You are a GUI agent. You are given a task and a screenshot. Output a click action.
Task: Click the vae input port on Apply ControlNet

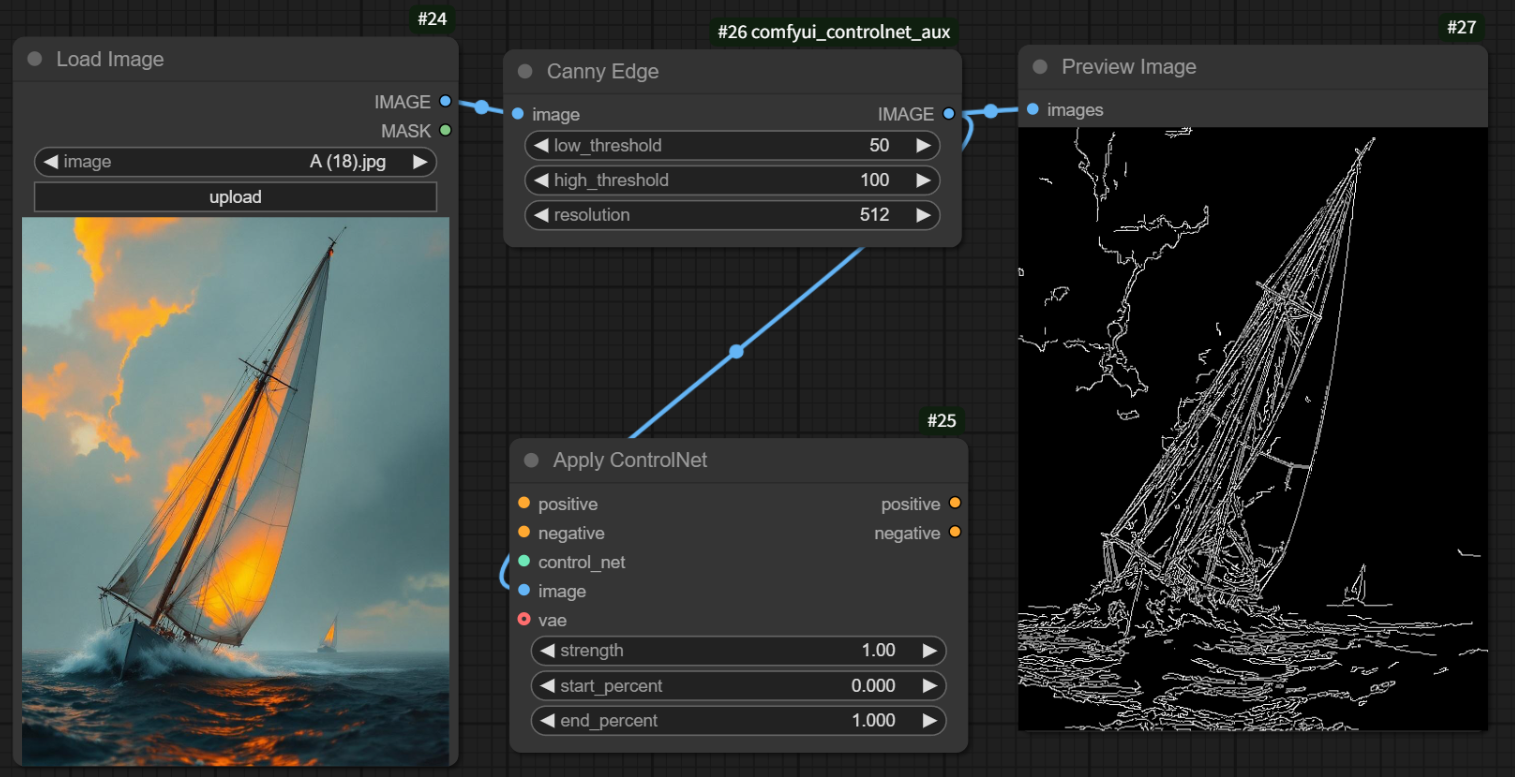pos(522,620)
